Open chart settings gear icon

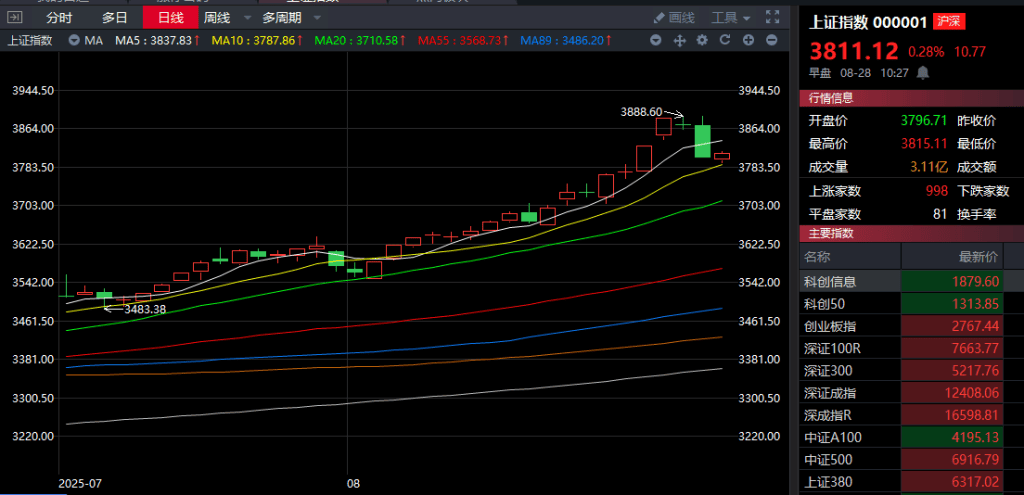(x=702, y=40)
